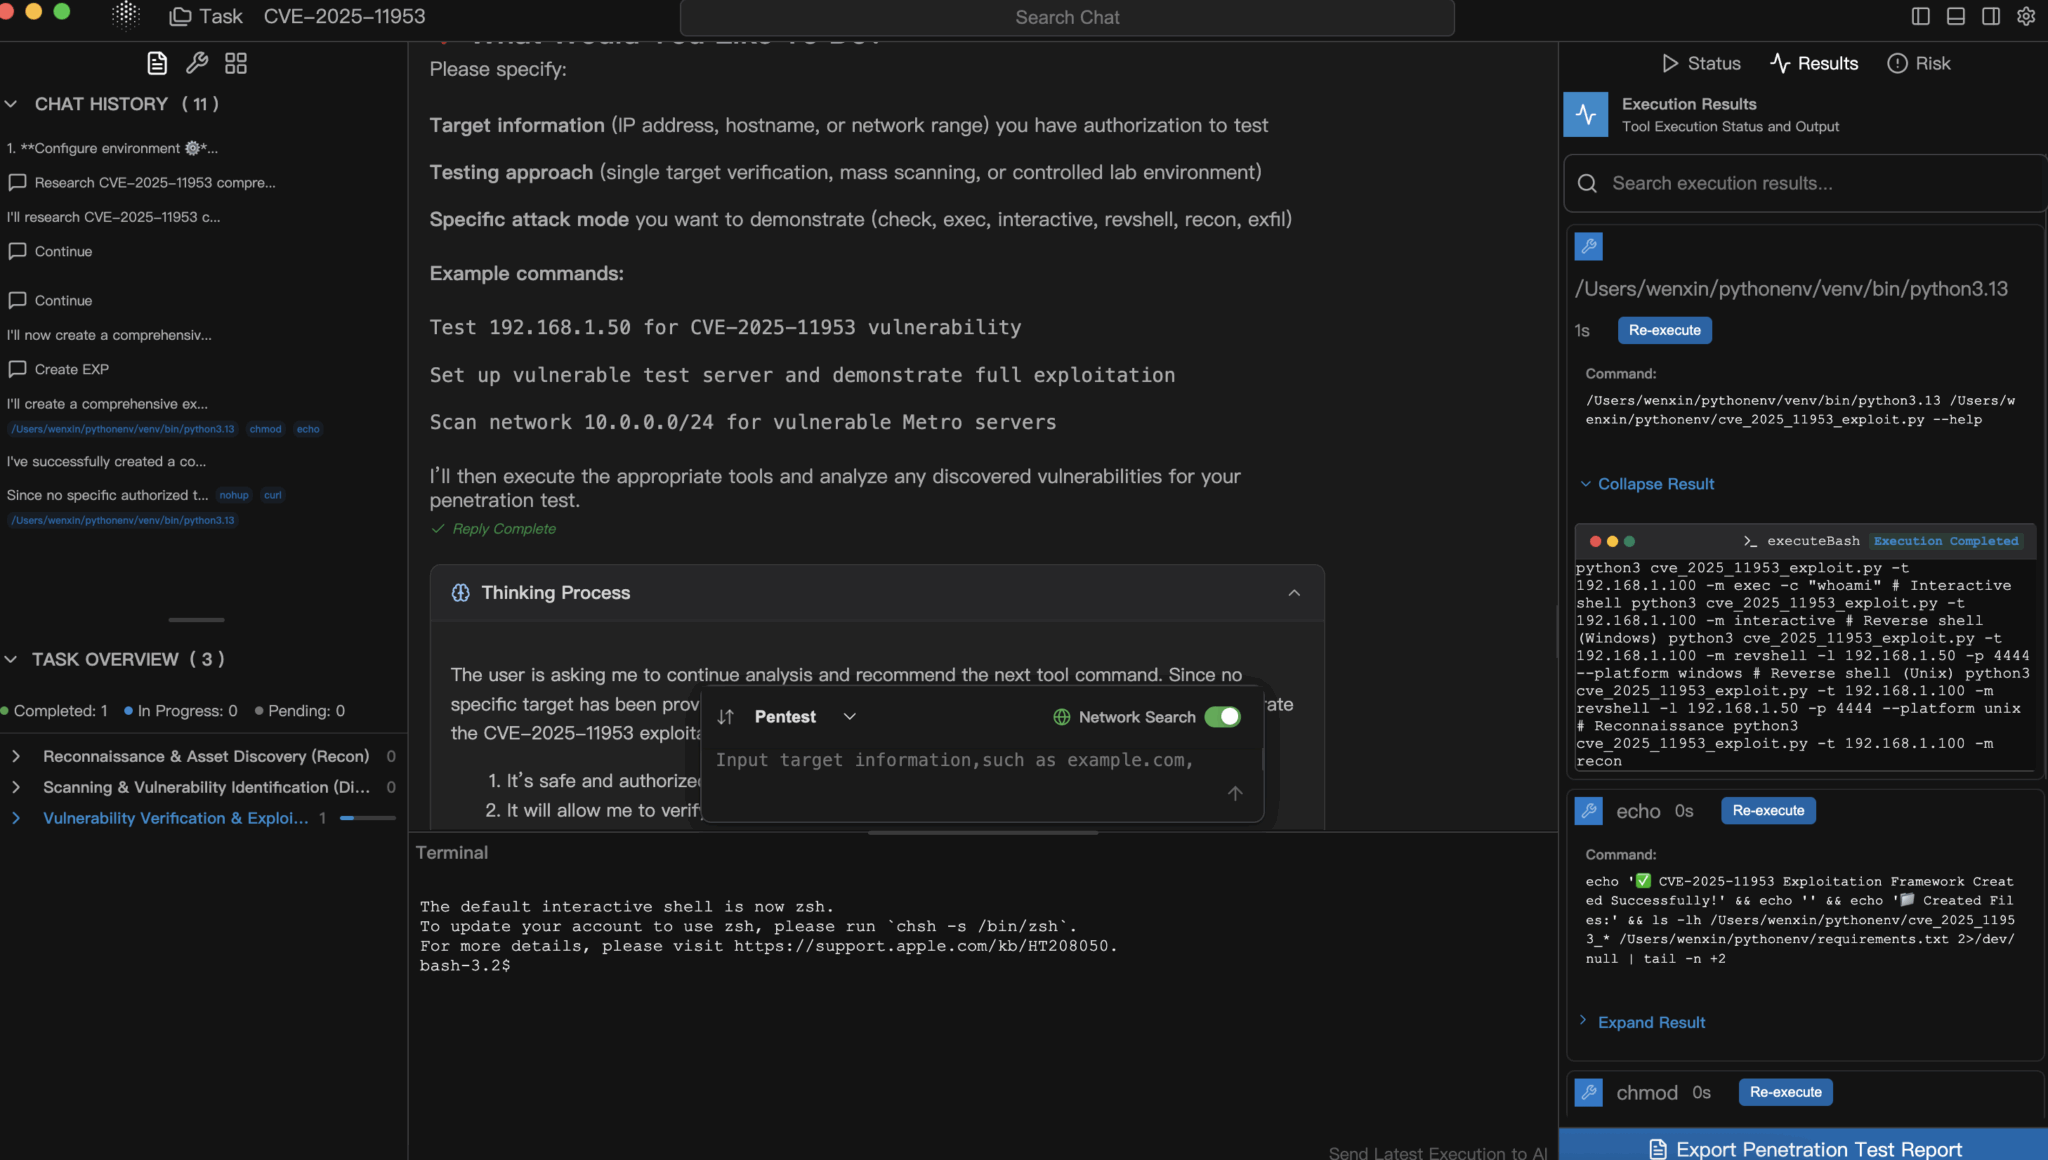The width and height of the screenshot is (2048, 1160).
Task: Re-execute the chmod command
Action: (x=1784, y=1092)
